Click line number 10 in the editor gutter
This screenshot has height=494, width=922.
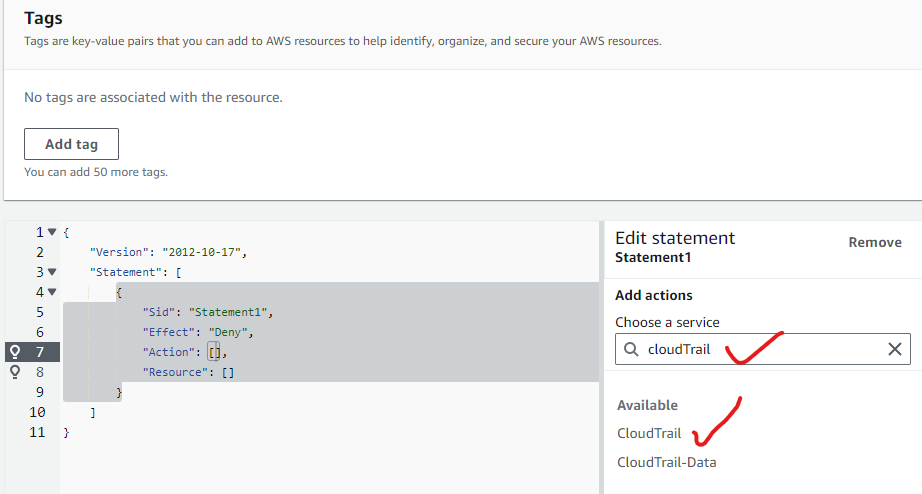36,412
